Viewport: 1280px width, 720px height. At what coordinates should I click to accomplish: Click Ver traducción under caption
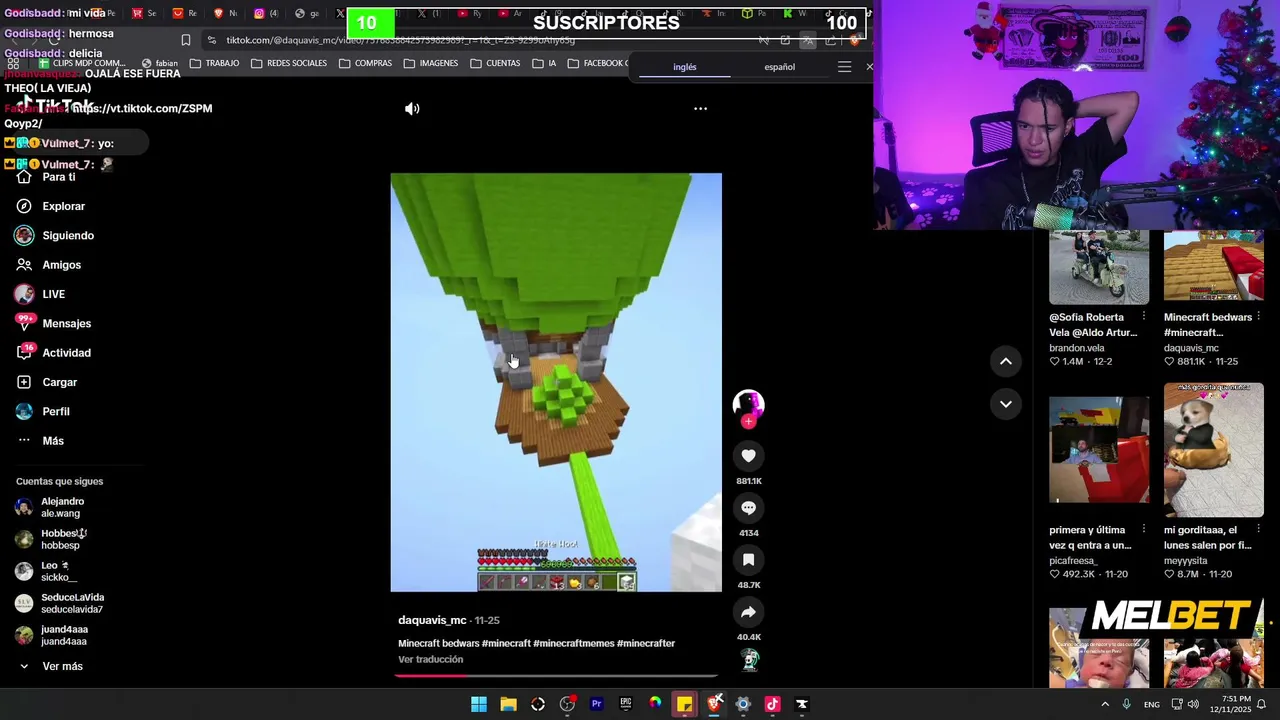(x=431, y=659)
